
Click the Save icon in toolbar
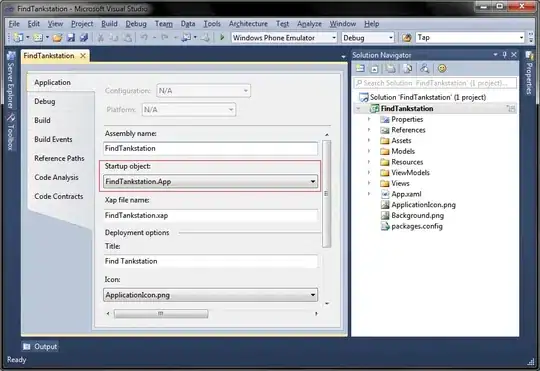coord(71,38)
